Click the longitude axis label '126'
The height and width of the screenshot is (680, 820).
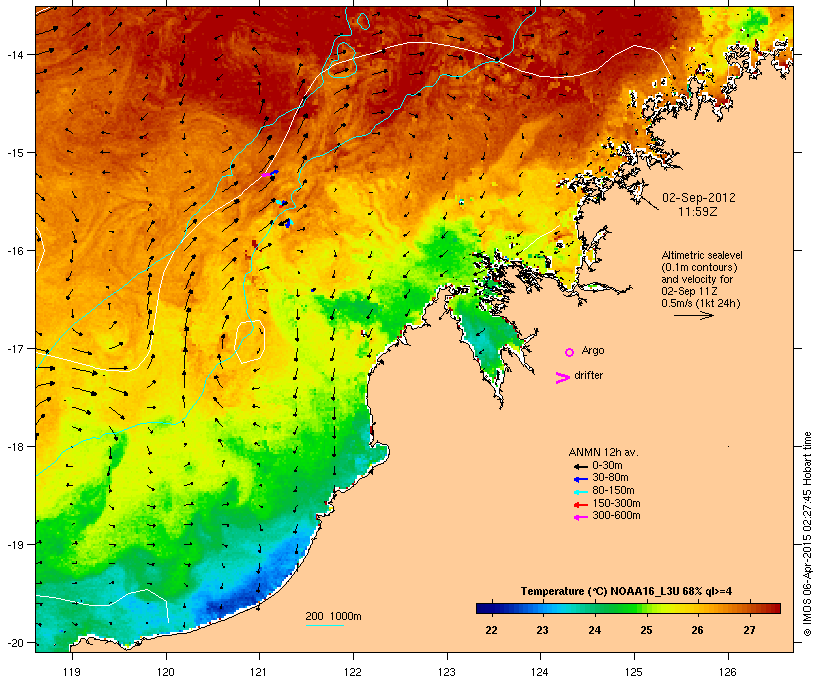click(727, 672)
